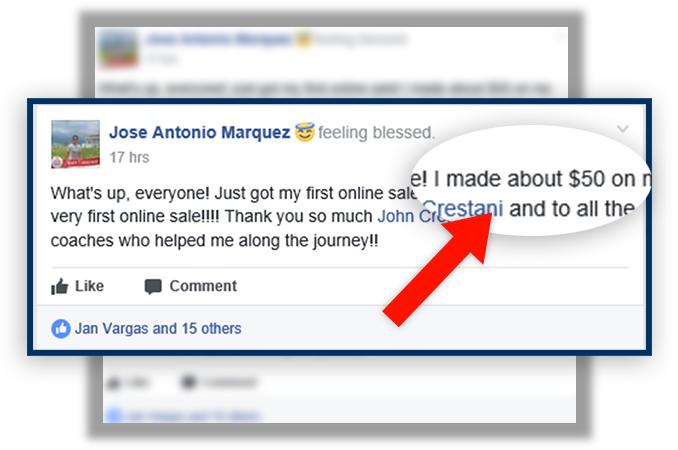Click the blurred Comment icon in background post
This screenshot has height=450, width=678.
(x=189, y=382)
